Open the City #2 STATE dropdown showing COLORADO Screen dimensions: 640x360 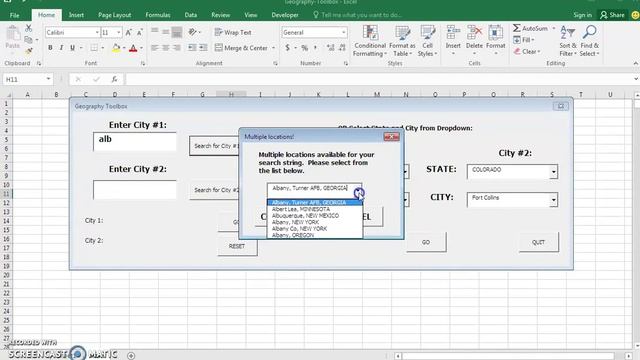point(553,172)
